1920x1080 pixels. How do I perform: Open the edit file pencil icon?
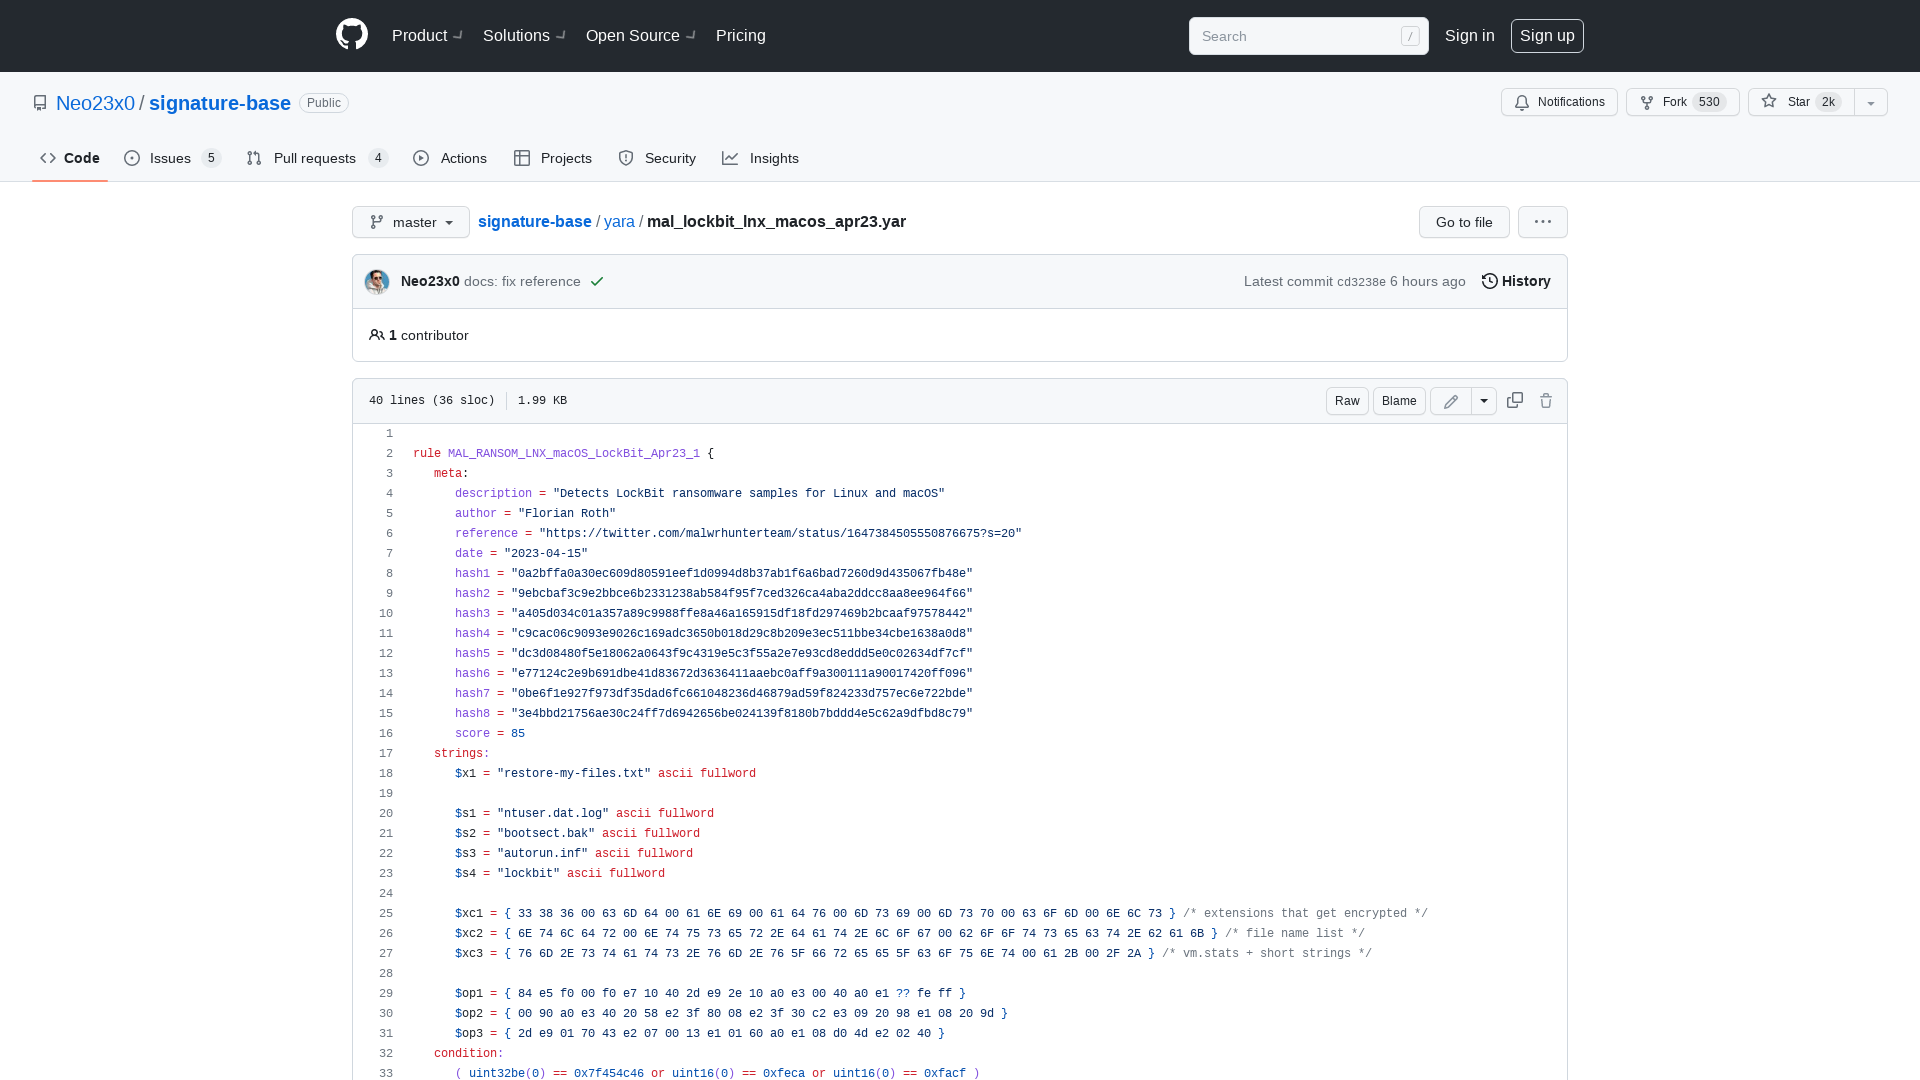point(1451,401)
